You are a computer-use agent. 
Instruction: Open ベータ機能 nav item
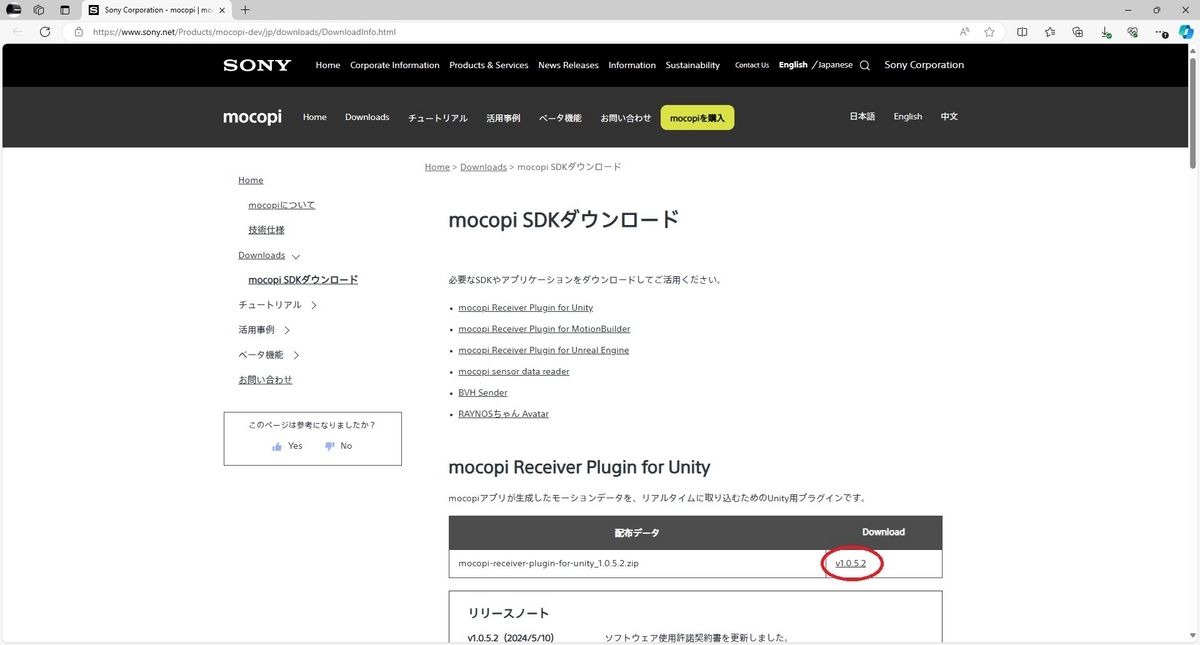tap(560, 117)
